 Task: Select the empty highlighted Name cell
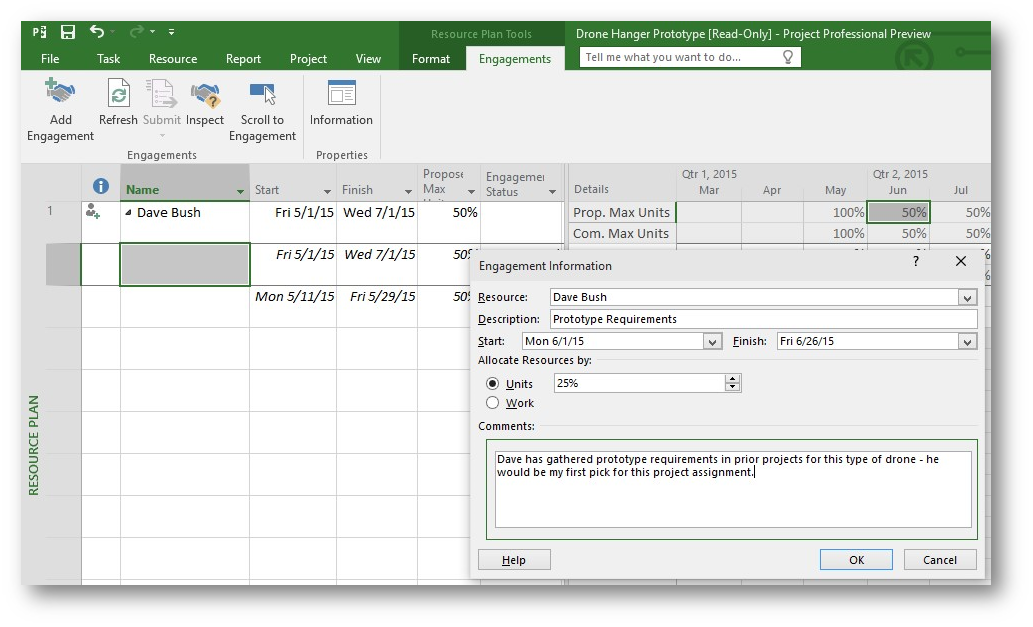tap(184, 265)
